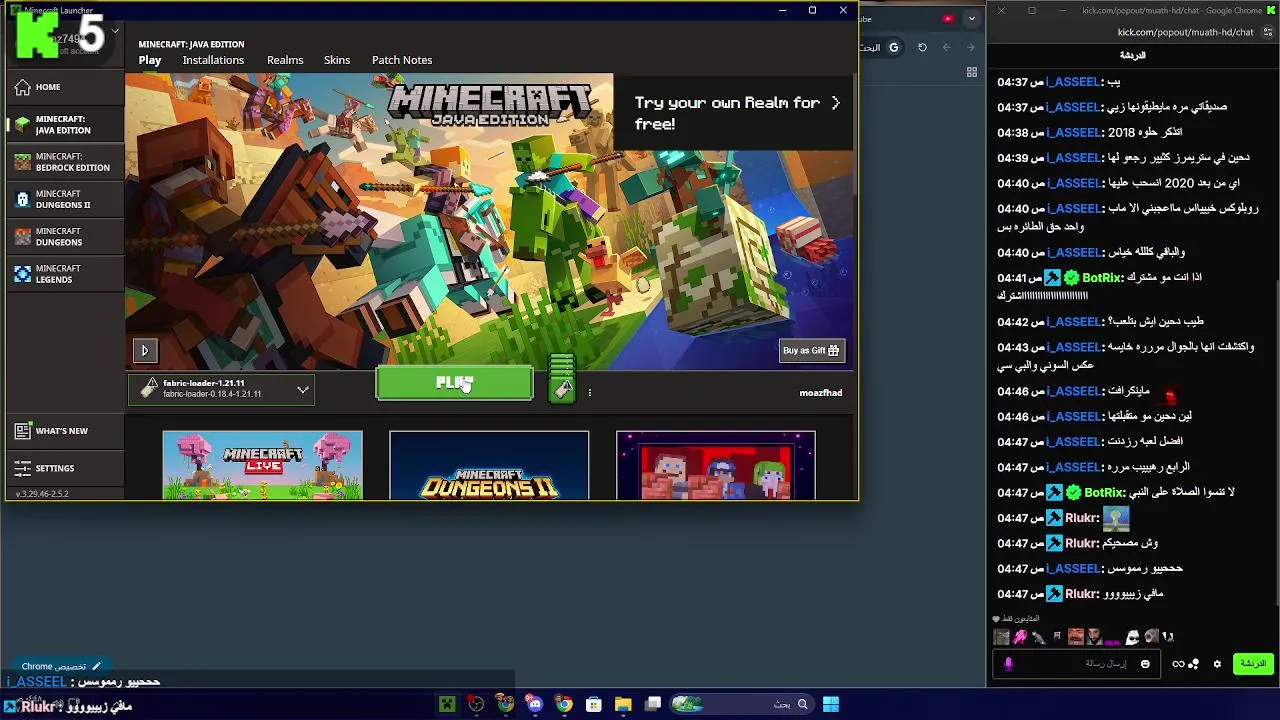
Task: Click the YouTube tab icon in background Chrome
Action: (x=947, y=18)
